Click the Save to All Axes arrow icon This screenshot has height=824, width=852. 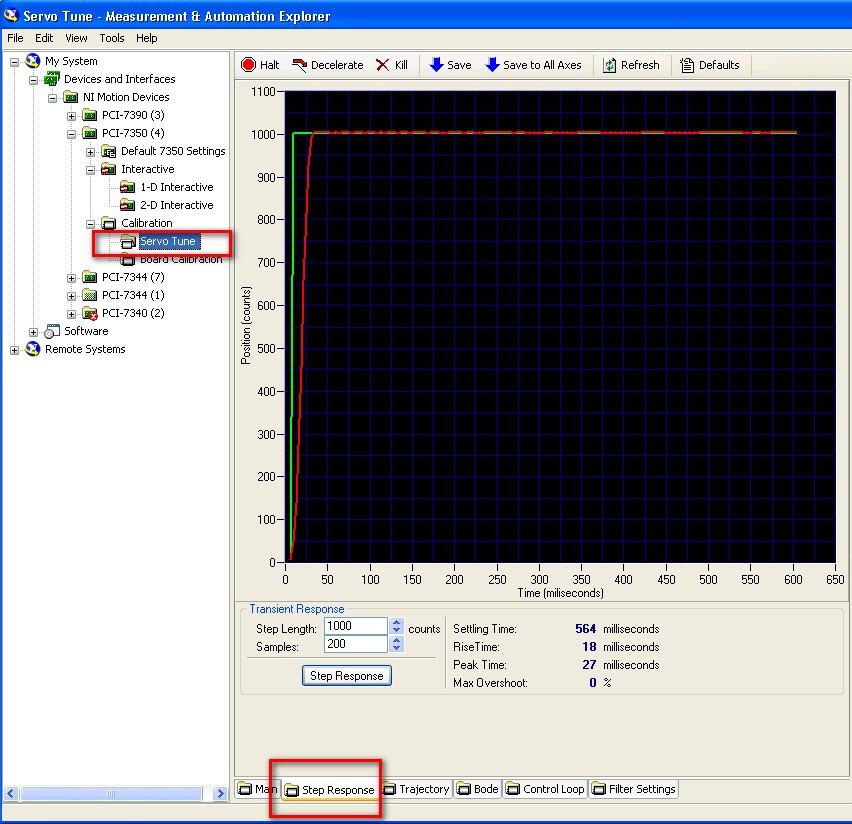(492, 65)
